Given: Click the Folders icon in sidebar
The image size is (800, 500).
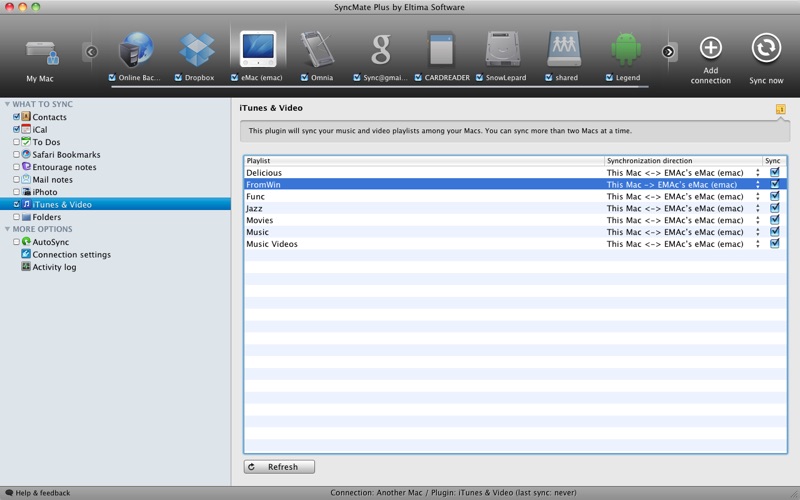Looking at the screenshot, I should click(x=26, y=217).
